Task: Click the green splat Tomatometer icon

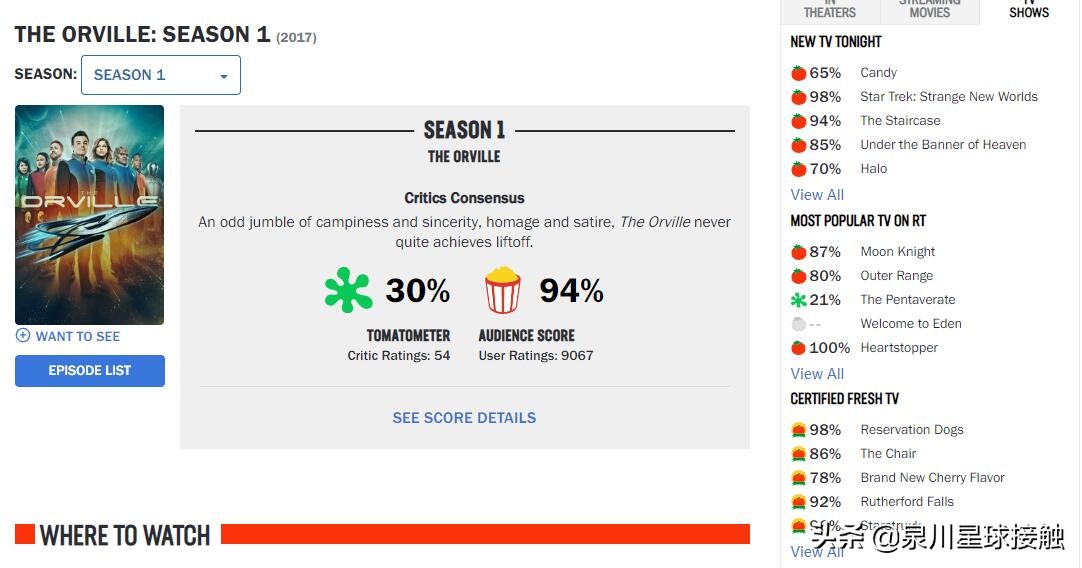Action: pyautogui.click(x=348, y=290)
